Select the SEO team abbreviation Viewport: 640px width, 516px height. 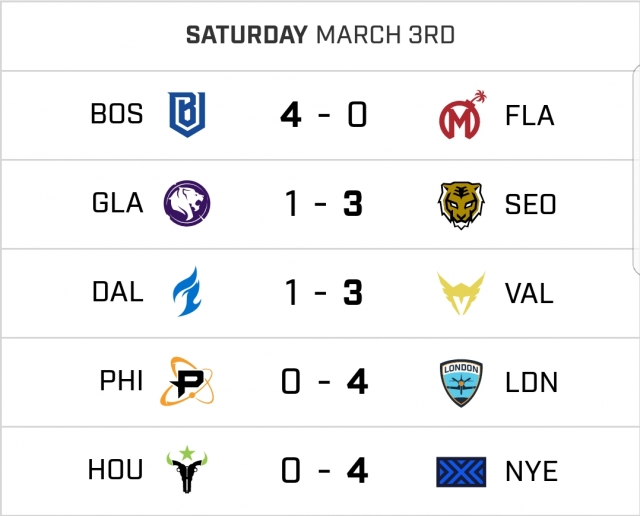pos(531,204)
